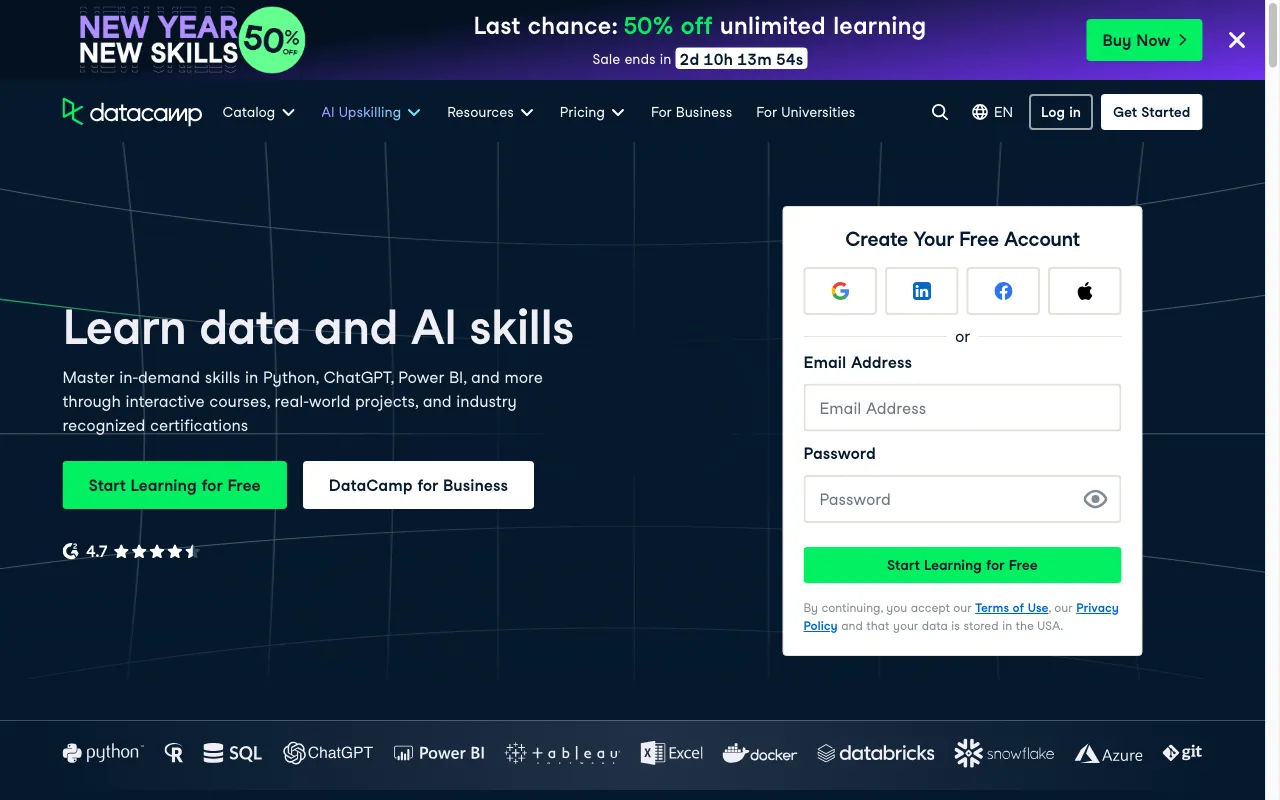Click the Databricks logo
The width and height of the screenshot is (1280, 800).
[876, 753]
